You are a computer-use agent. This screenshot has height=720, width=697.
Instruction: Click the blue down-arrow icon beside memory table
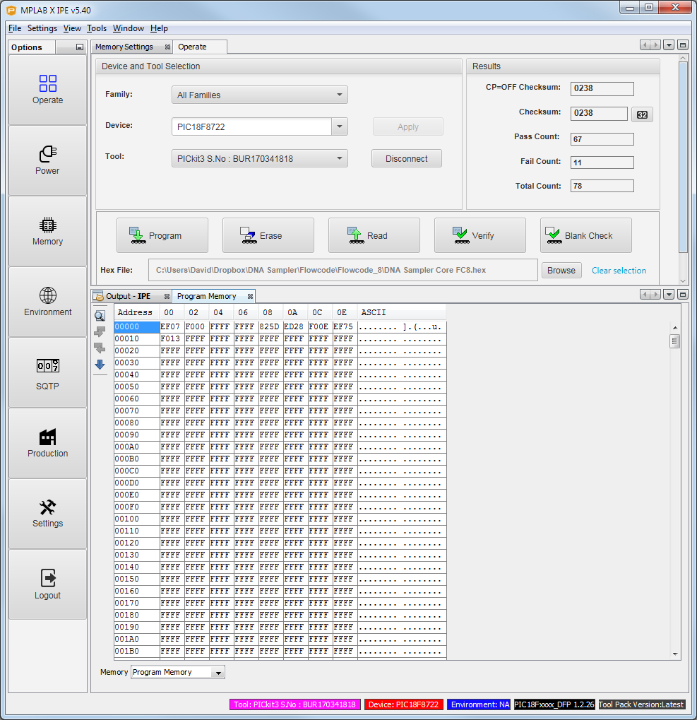100,365
